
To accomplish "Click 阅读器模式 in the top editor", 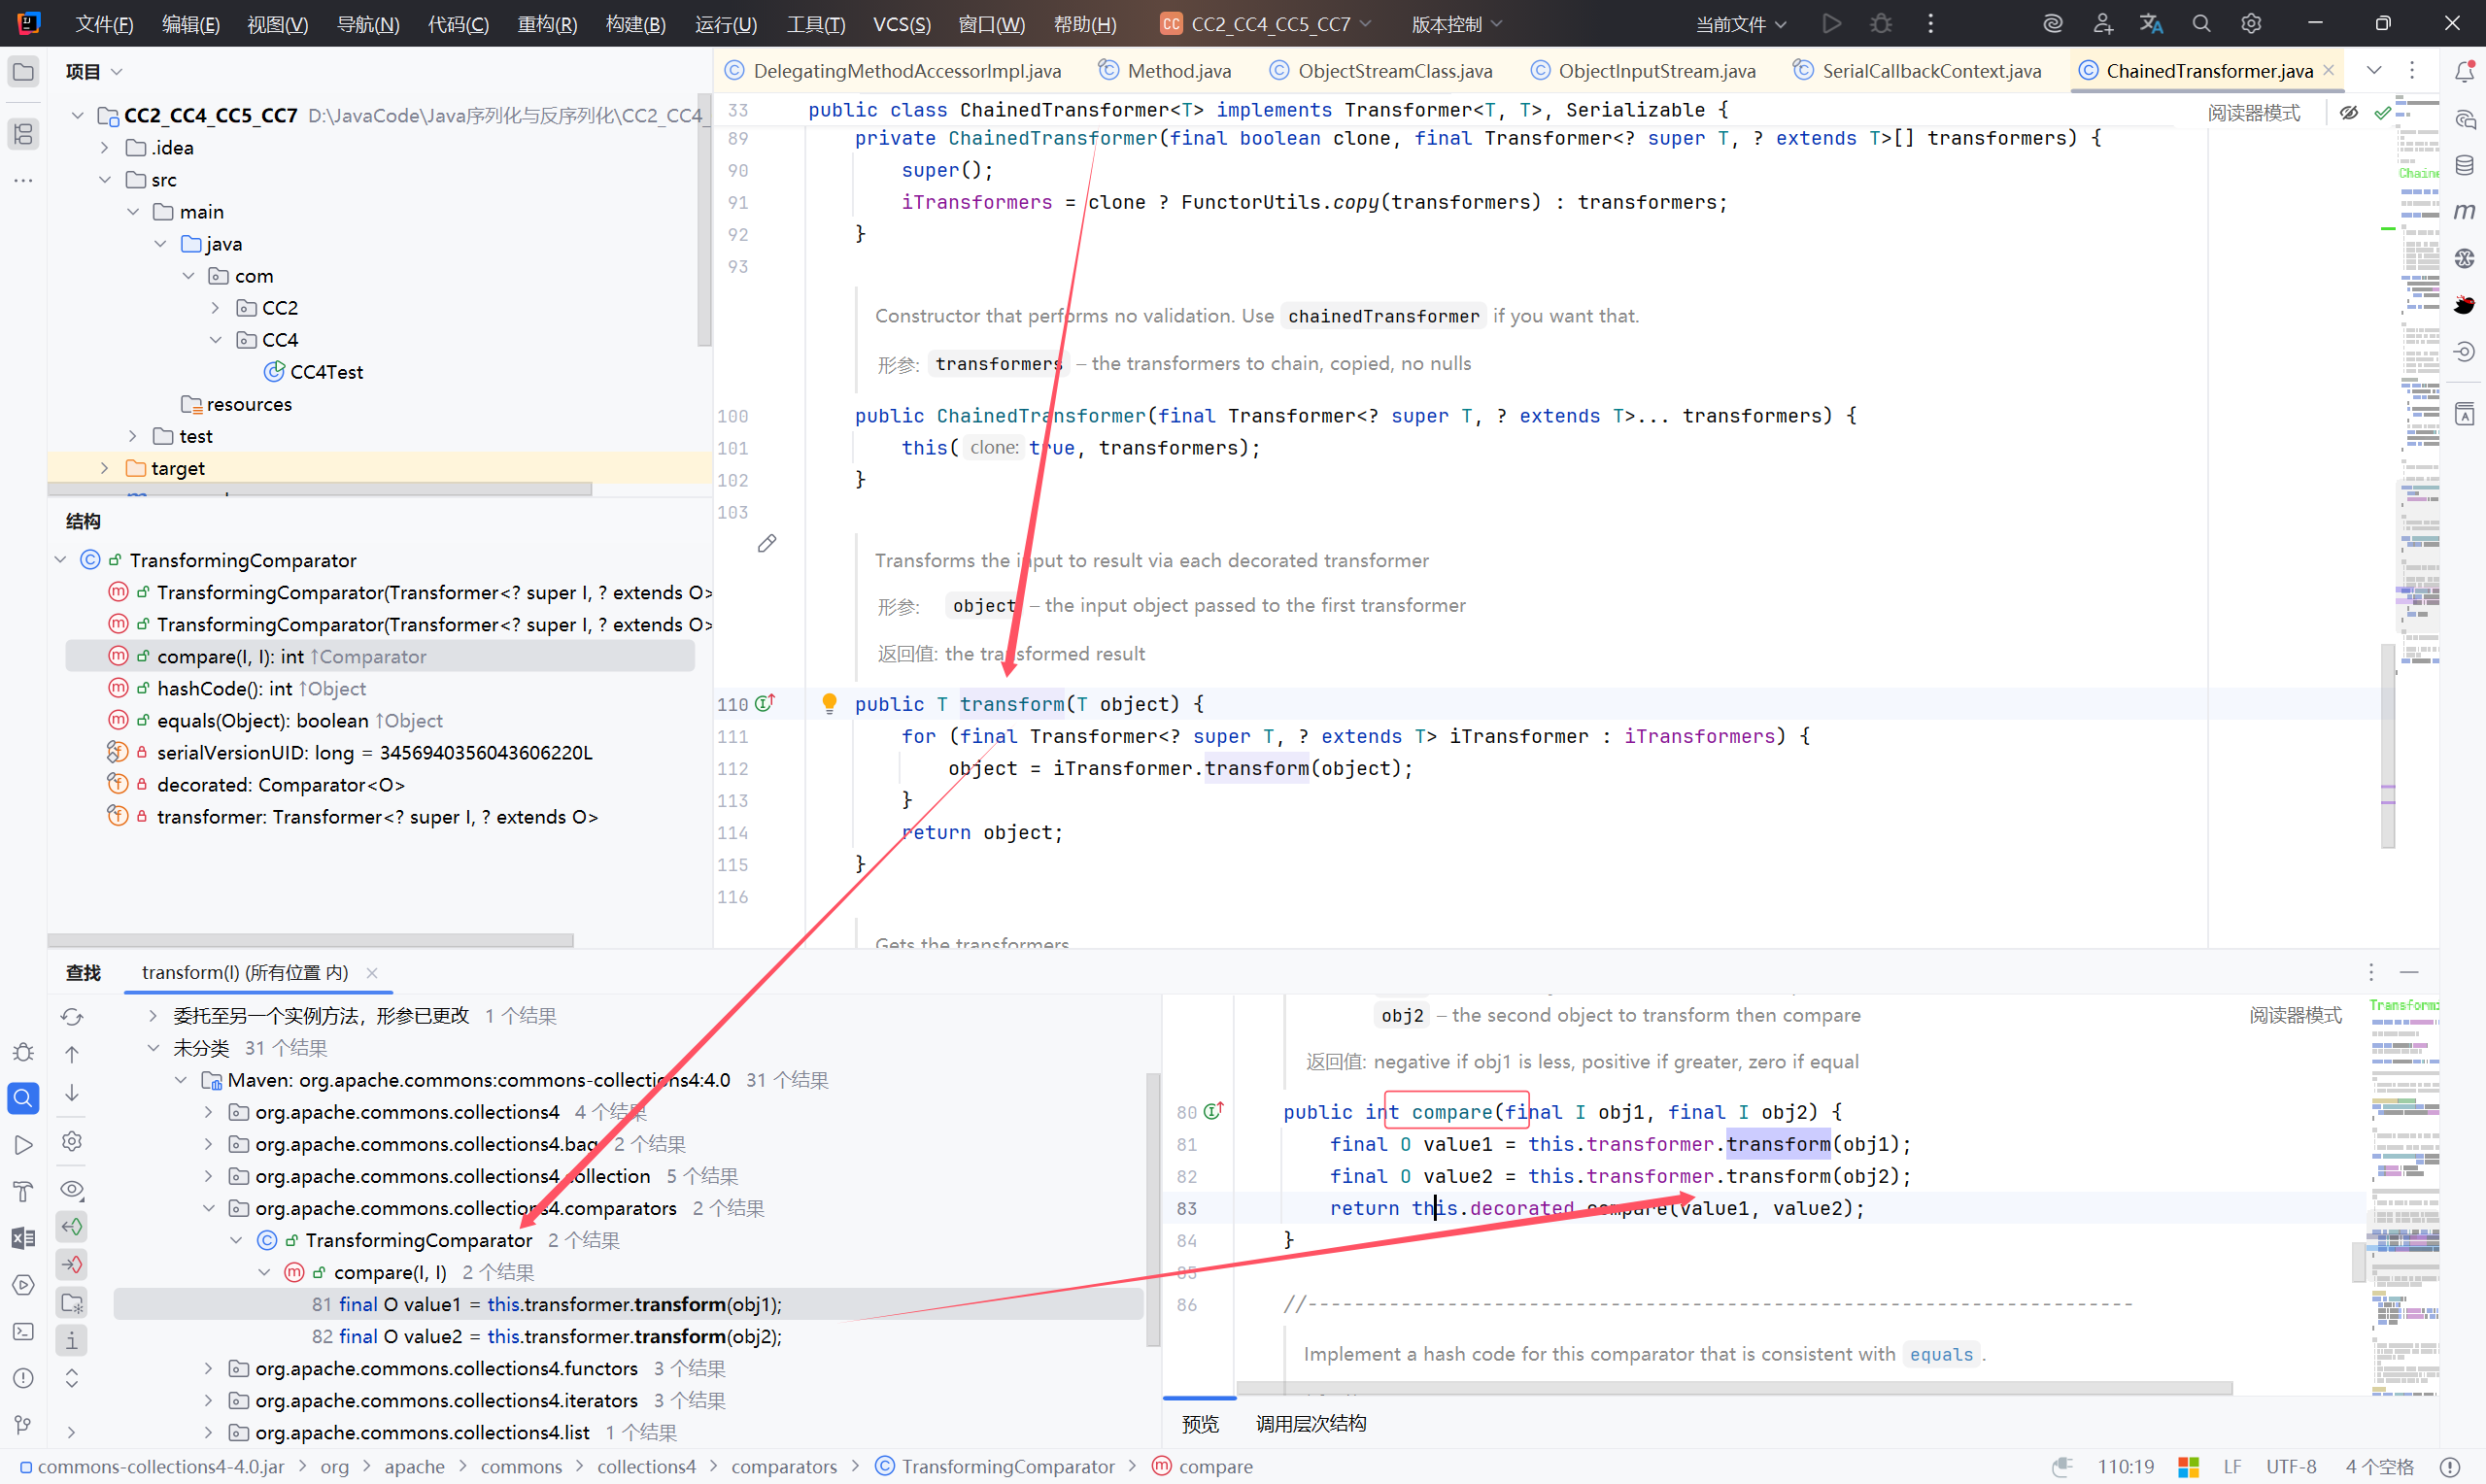I will tap(2254, 113).
